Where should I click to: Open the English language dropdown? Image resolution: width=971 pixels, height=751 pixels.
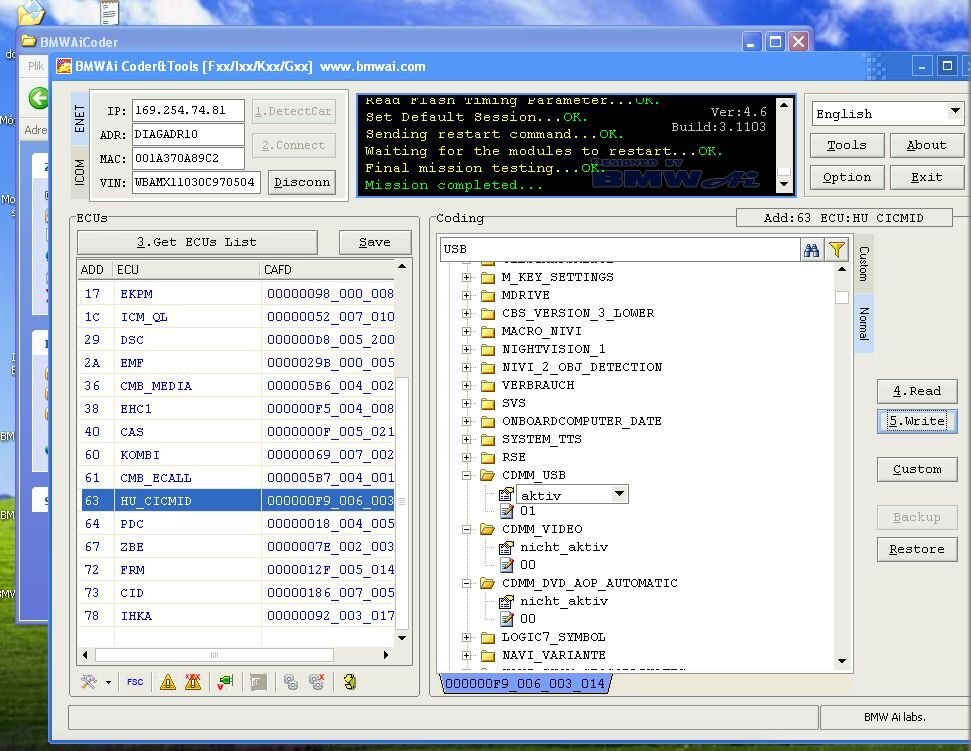coord(955,113)
